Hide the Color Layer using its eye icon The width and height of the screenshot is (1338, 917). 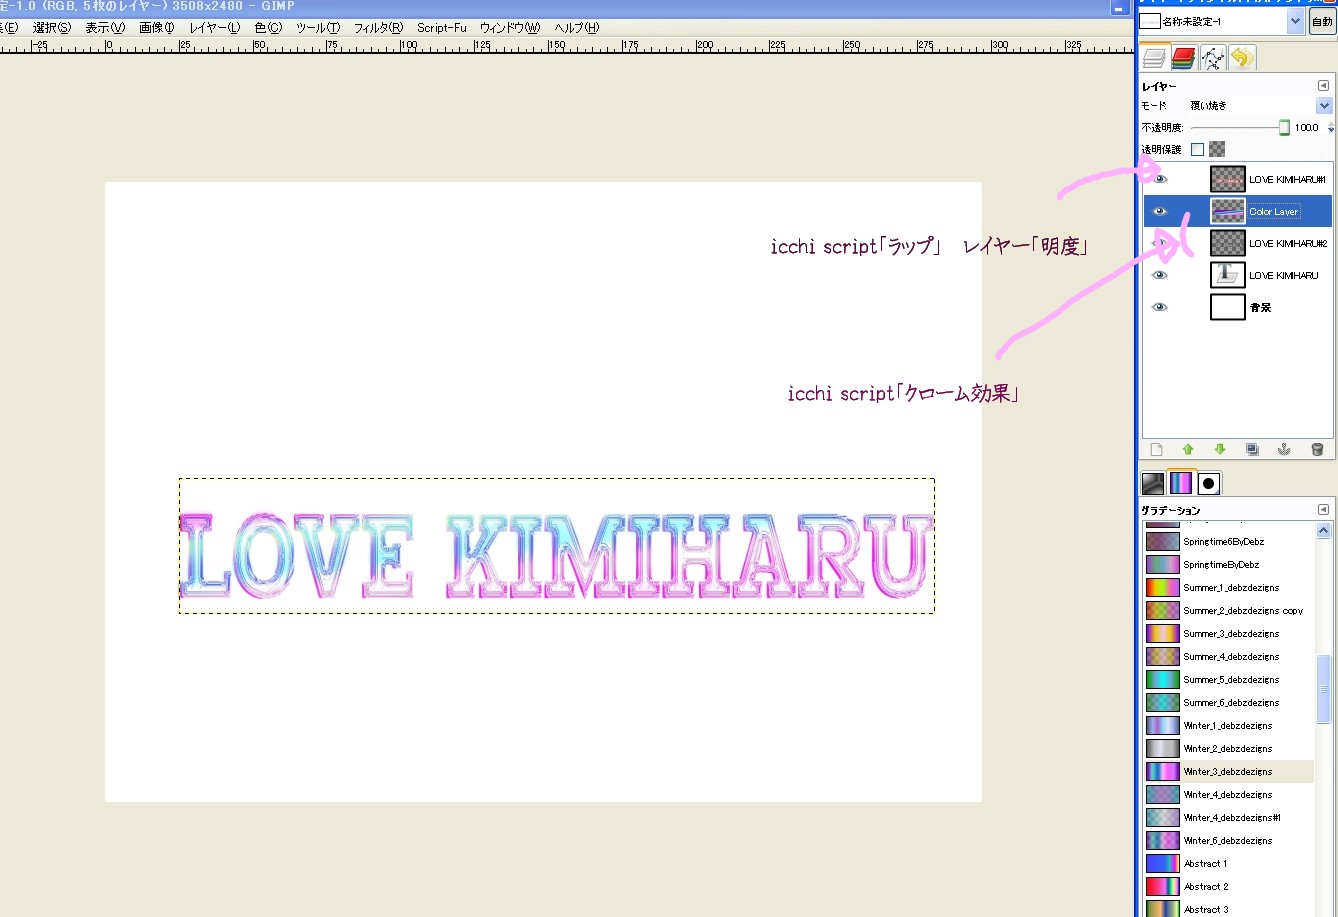(1160, 211)
